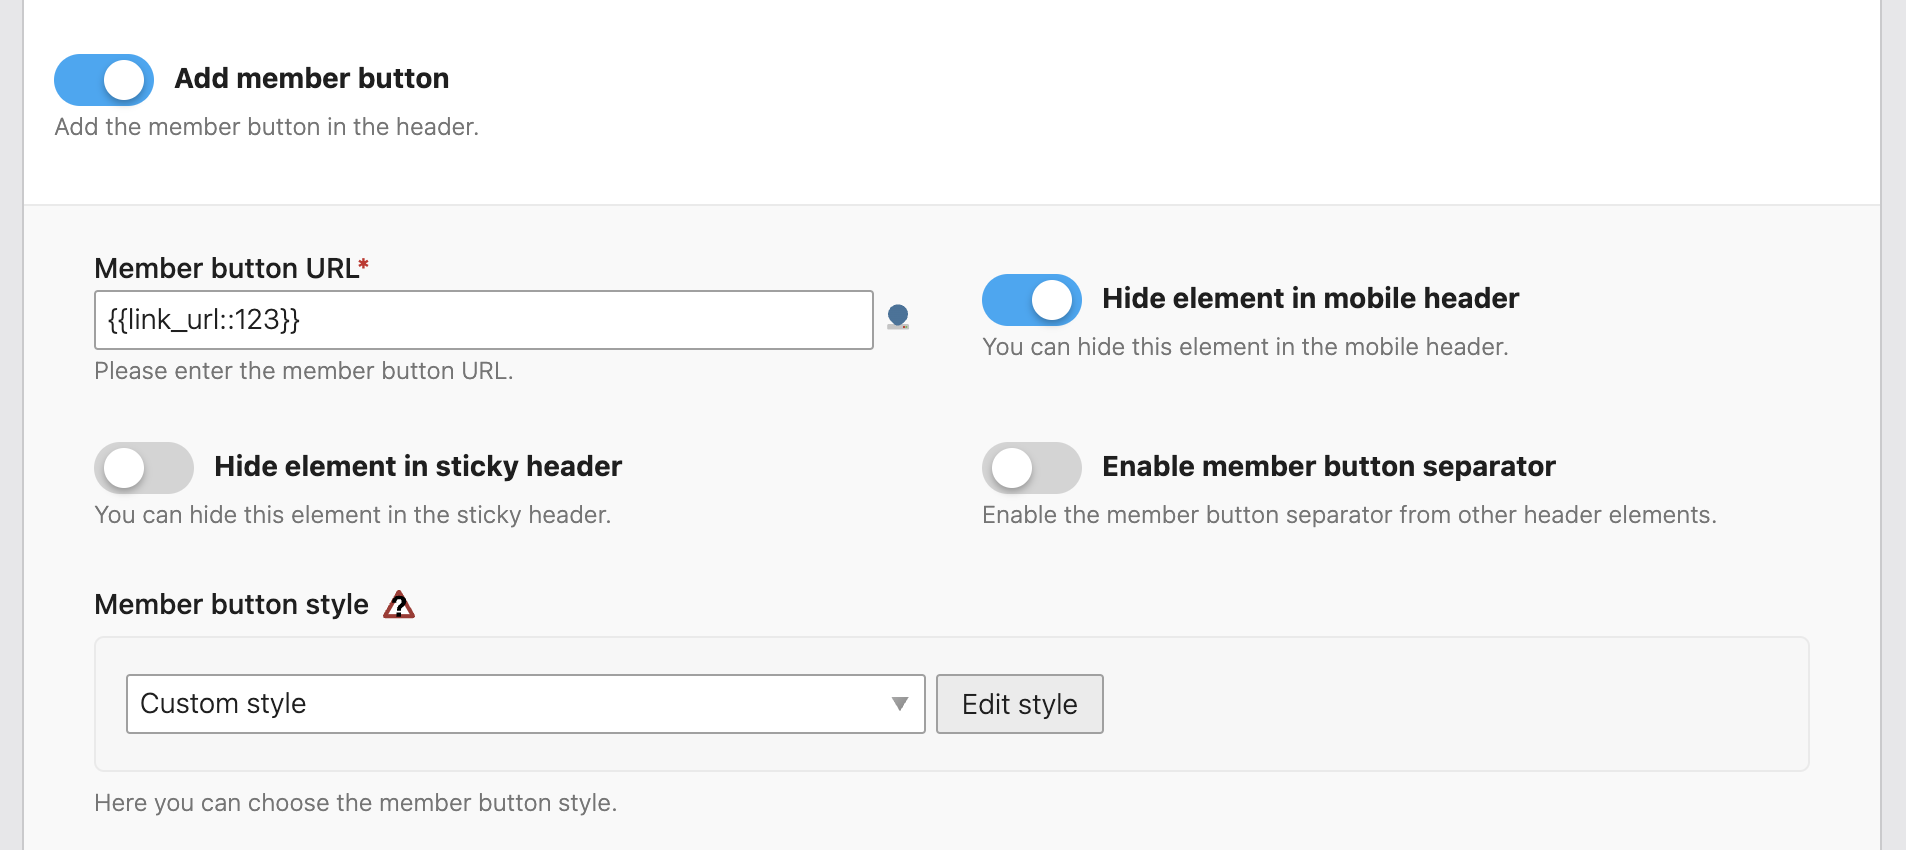The height and width of the screenshot is (850, 1906).
Task: Click the "Member button style" heading label
Action: point(231,604)
